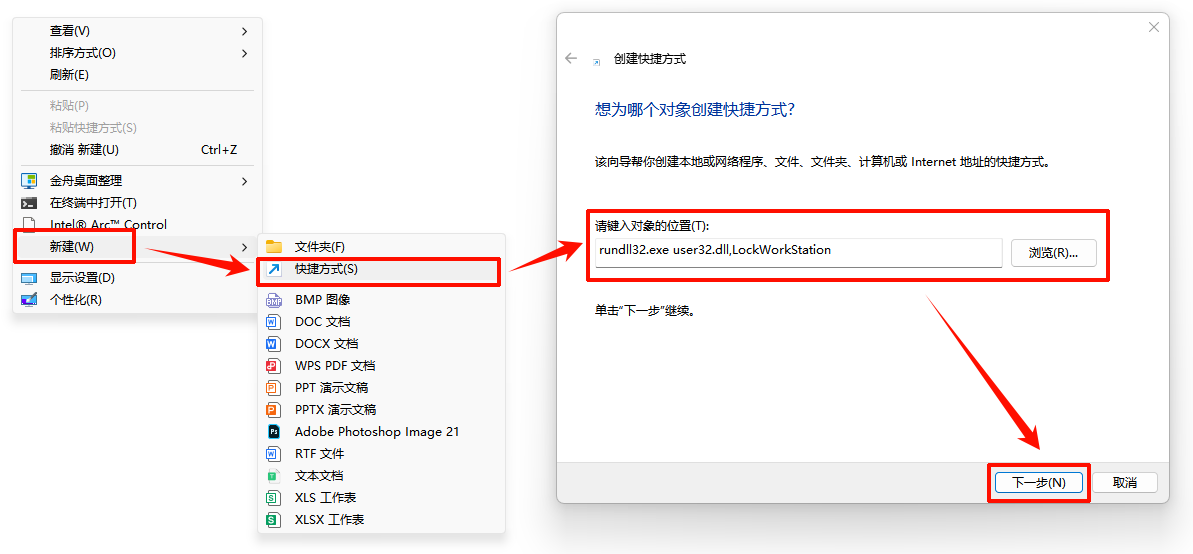Expand the 查看(V) submenu arrow
1193x554 pixels.
[244, 31]
